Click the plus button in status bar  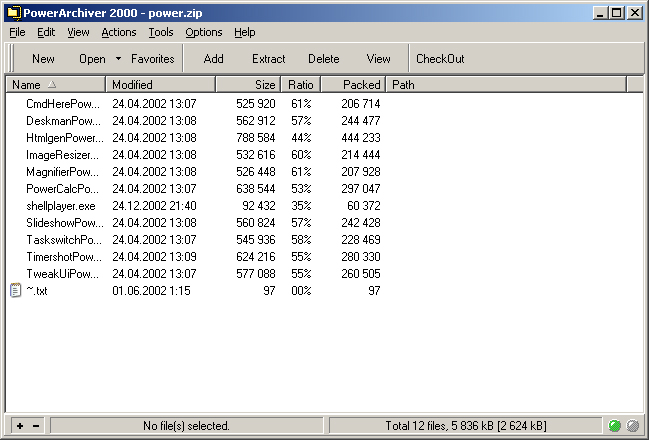20,426
